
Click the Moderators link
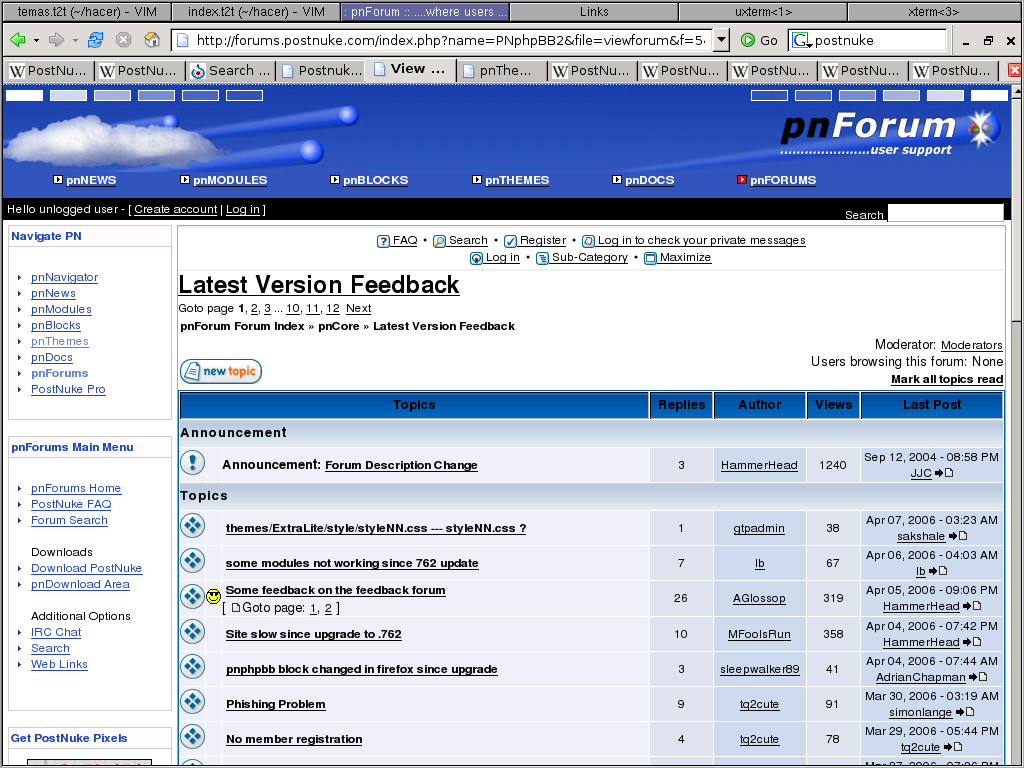click(972, 345)
